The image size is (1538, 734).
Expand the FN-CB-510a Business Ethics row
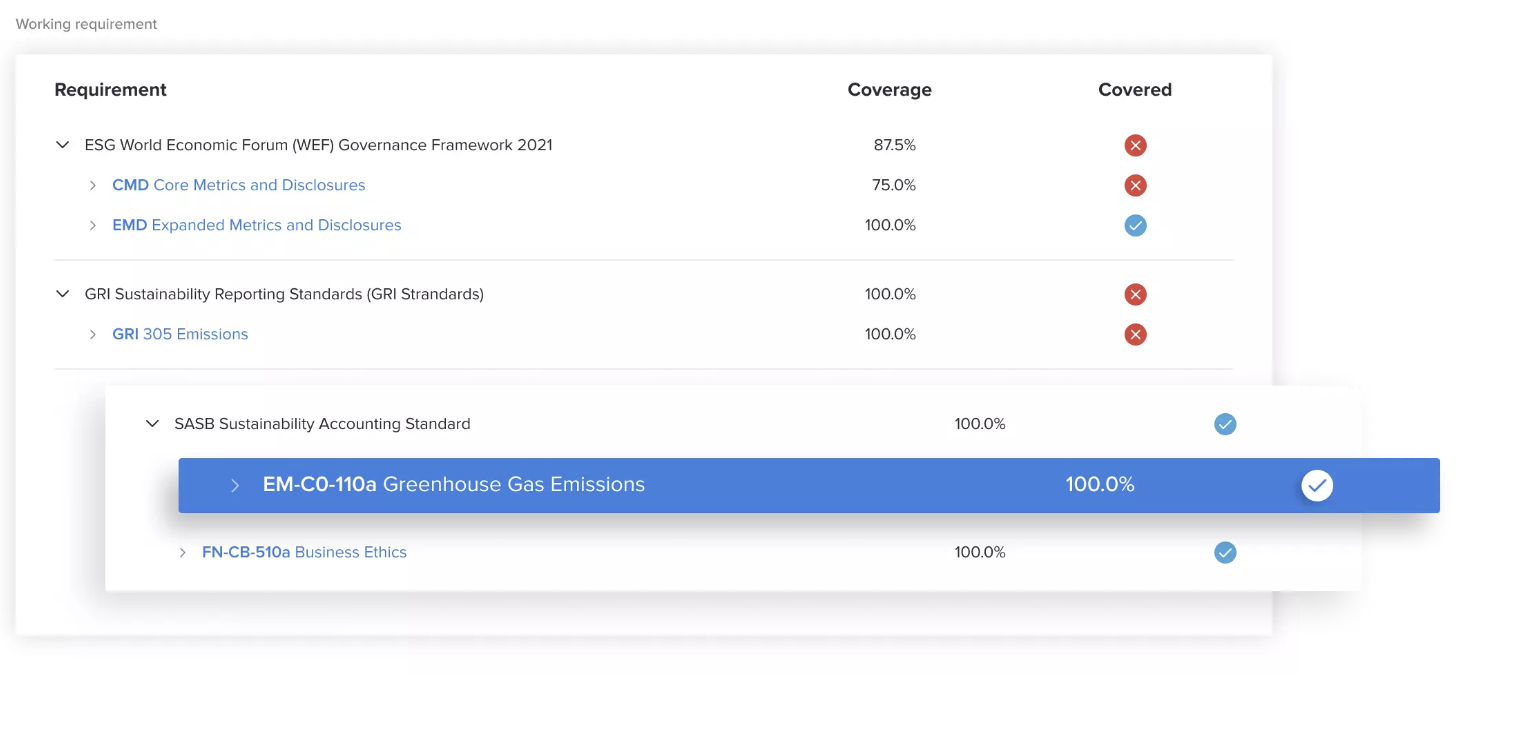(182, 552)
